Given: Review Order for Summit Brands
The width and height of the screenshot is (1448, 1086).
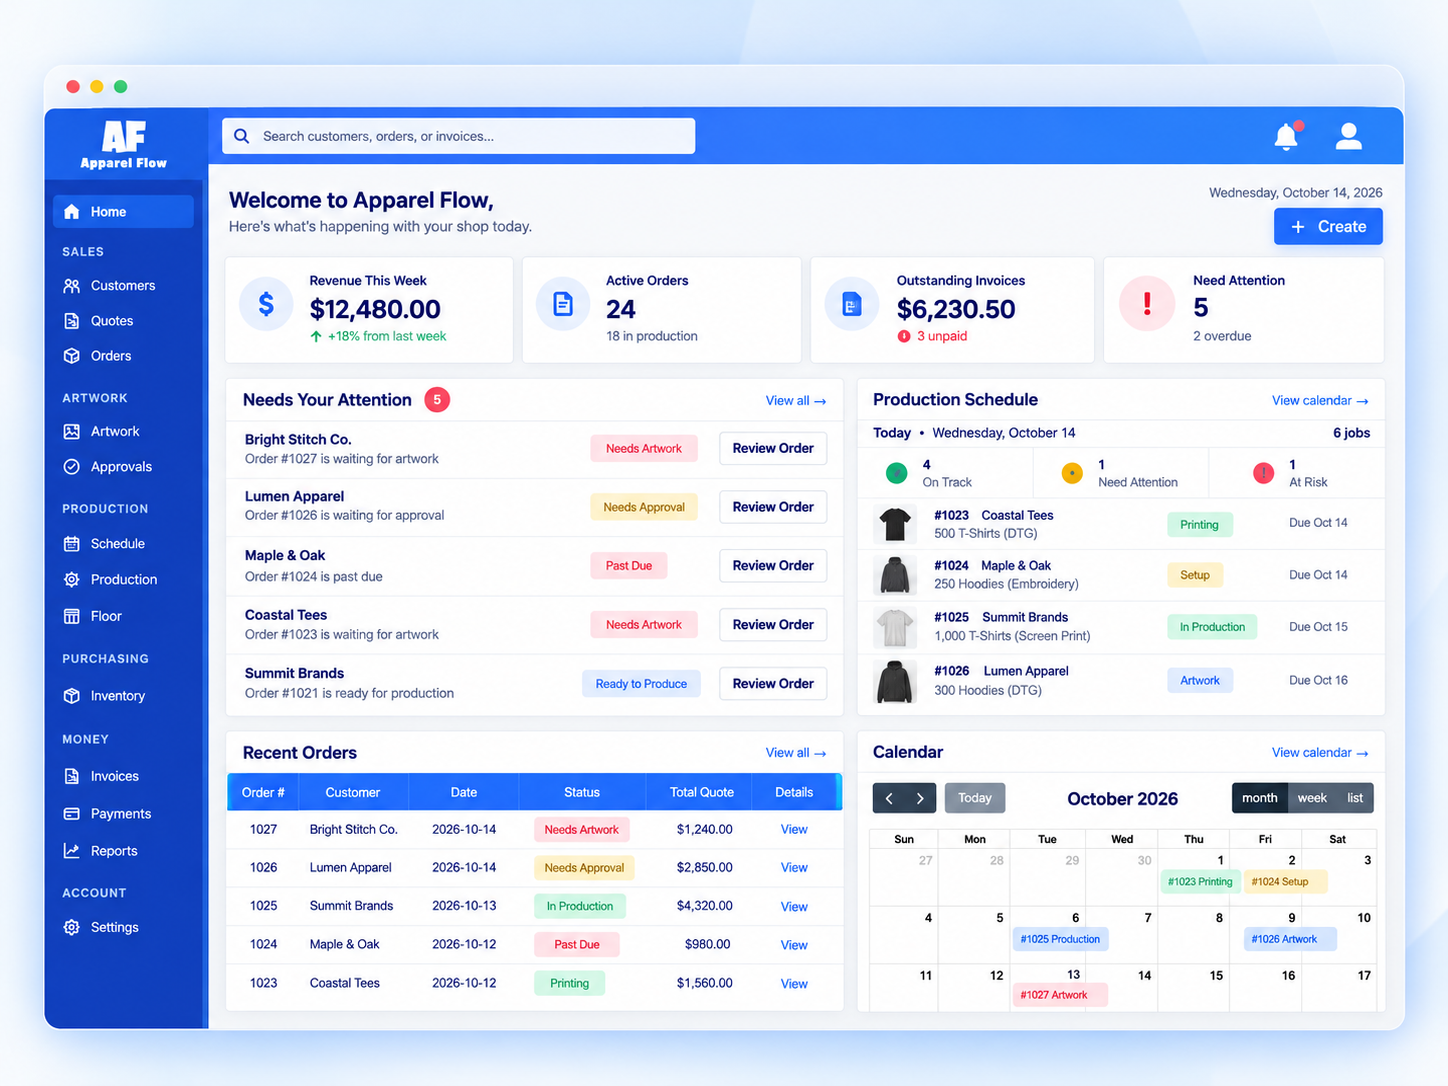Looking at the screenshot, I should click(x=773, y=684).
